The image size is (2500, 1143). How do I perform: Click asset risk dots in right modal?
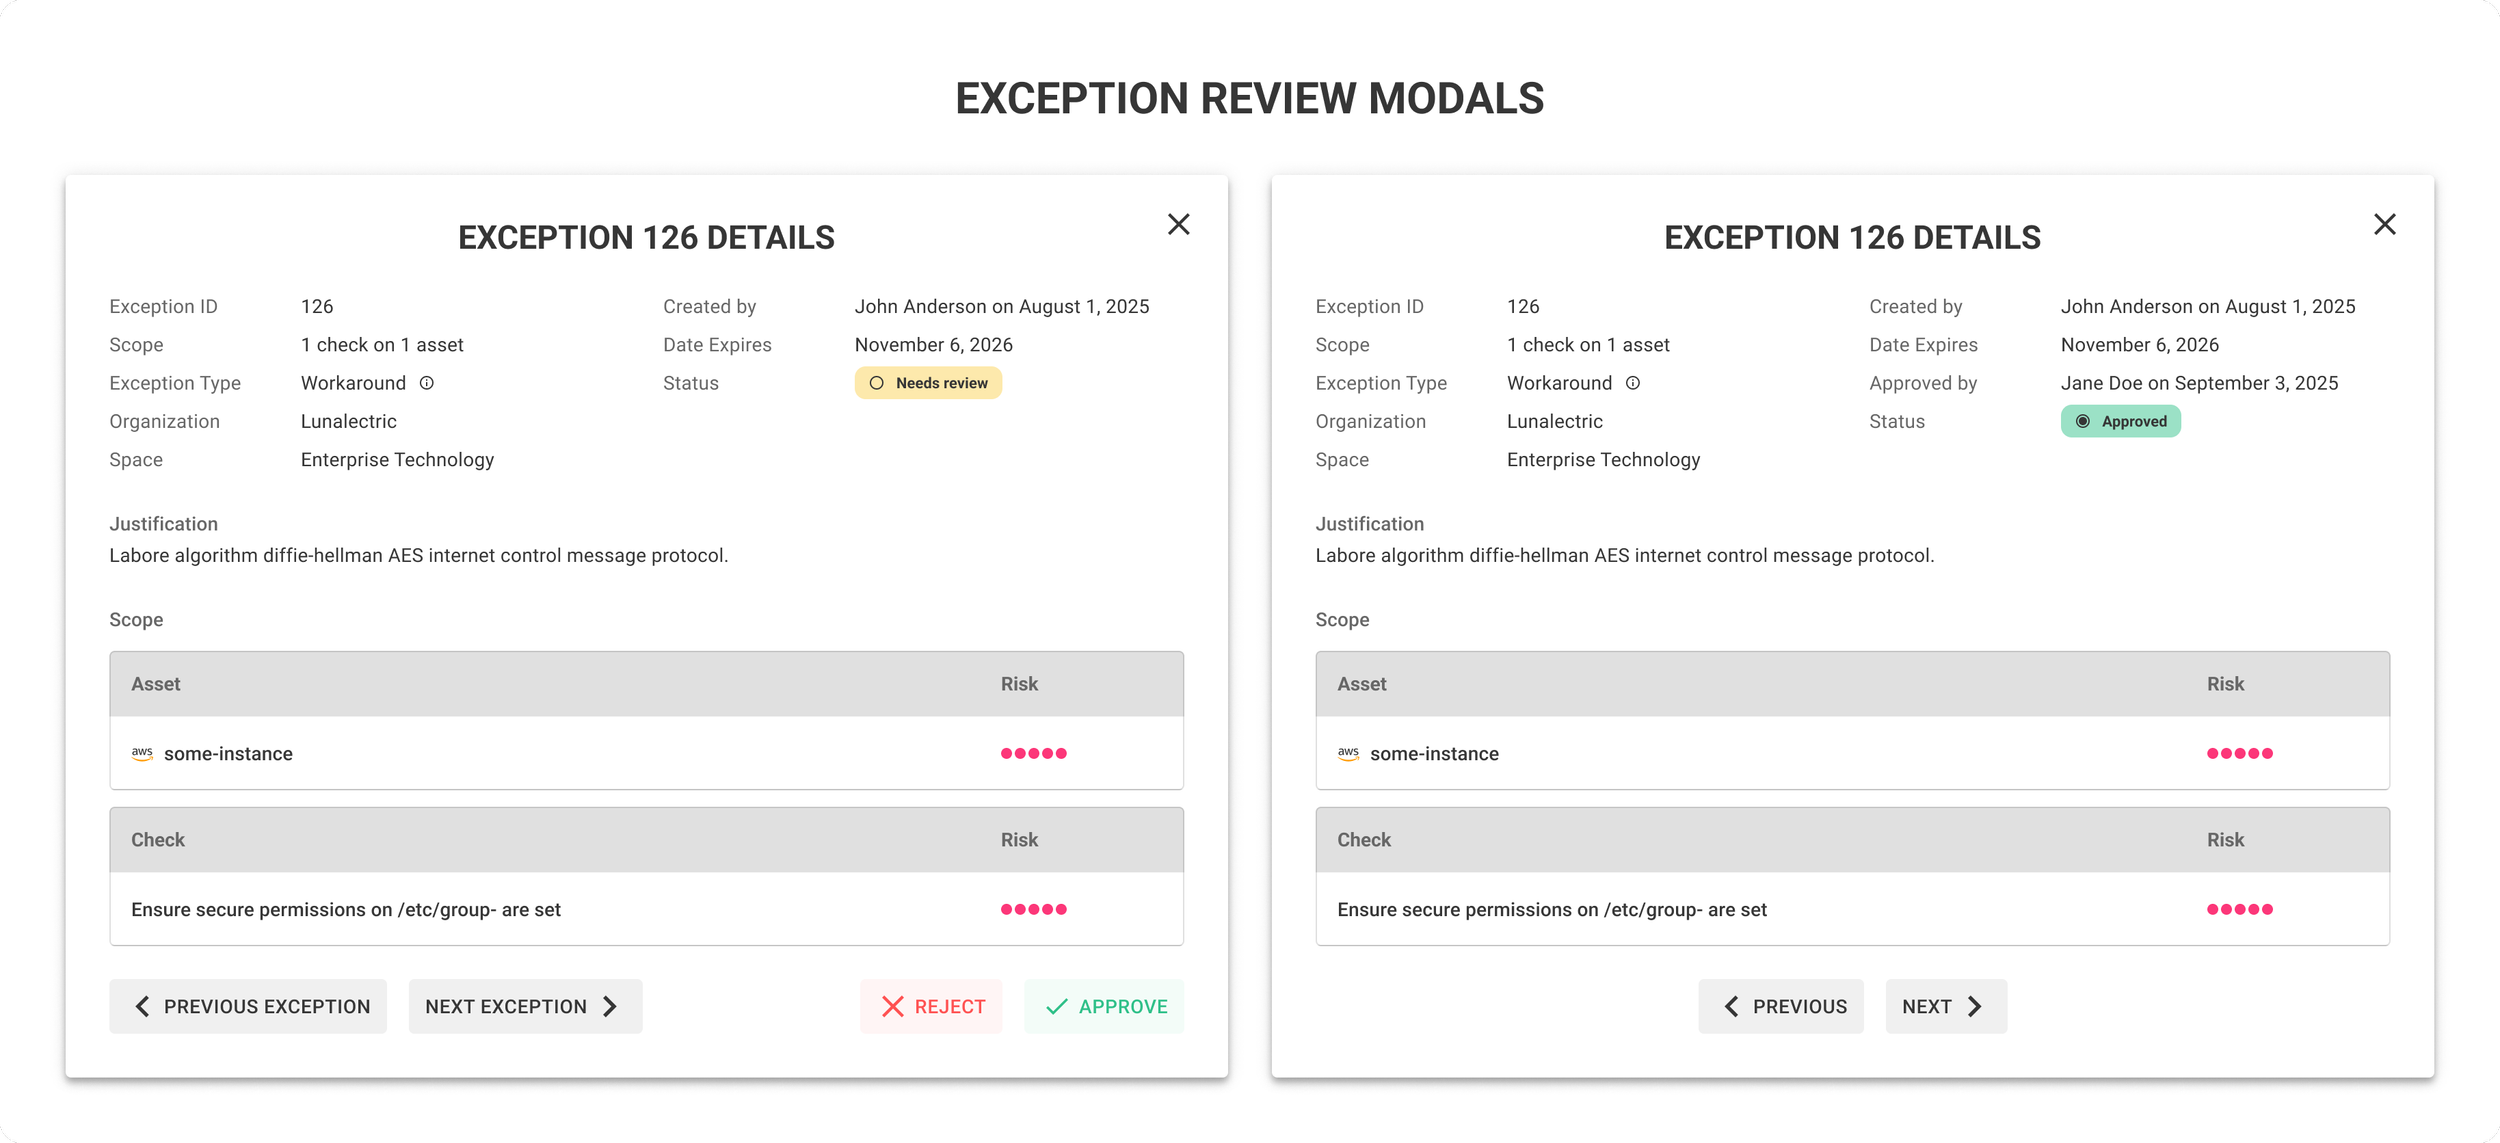pos(2240,753)
